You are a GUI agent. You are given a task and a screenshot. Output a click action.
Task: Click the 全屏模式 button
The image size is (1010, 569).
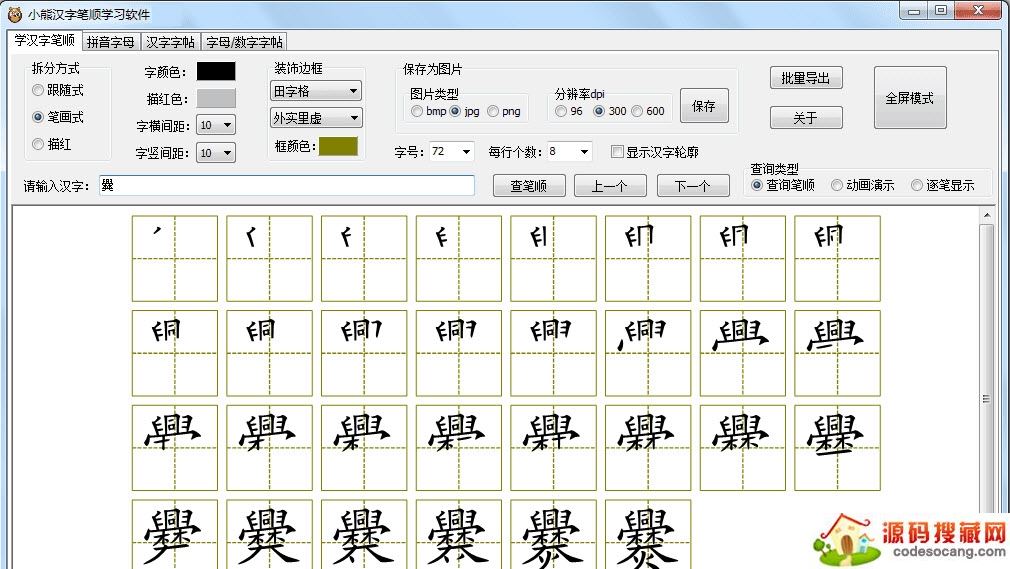[x=909, y=98]
